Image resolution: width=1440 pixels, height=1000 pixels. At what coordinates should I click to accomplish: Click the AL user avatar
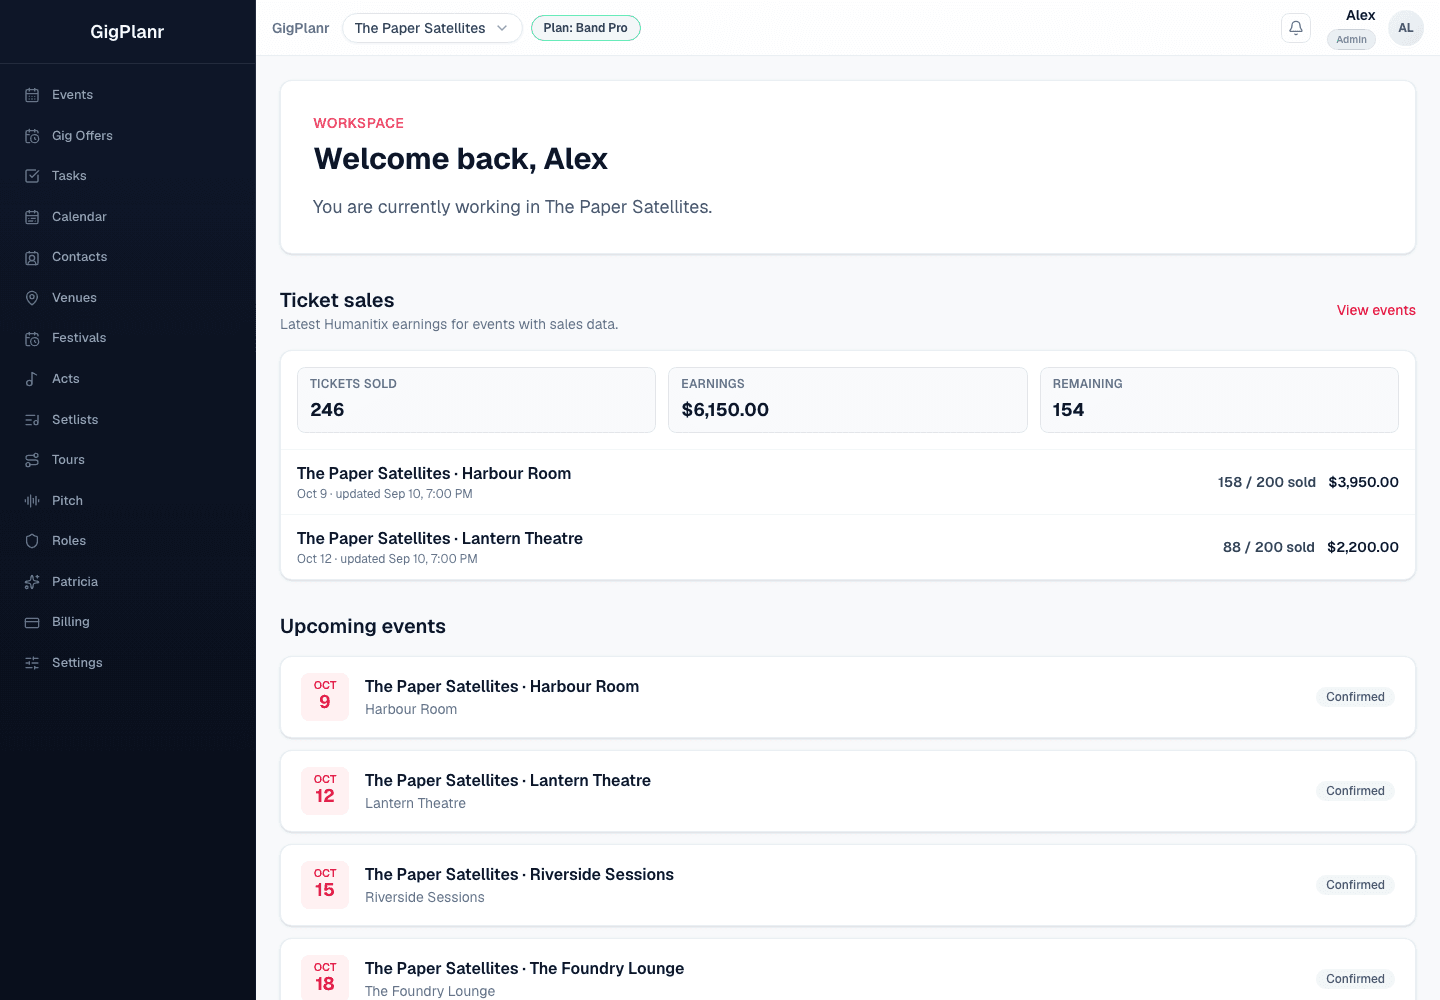(1406, 28)
